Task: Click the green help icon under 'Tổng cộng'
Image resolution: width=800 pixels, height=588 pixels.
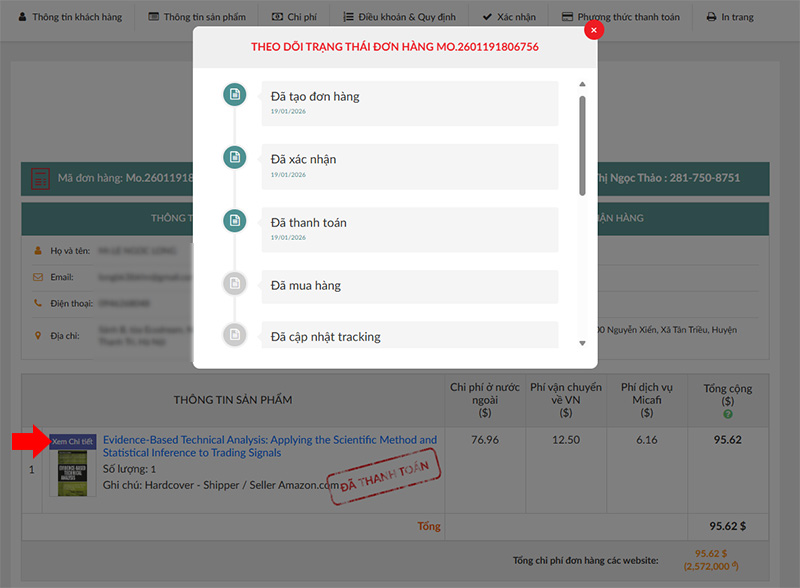Action: pos(727,414)
